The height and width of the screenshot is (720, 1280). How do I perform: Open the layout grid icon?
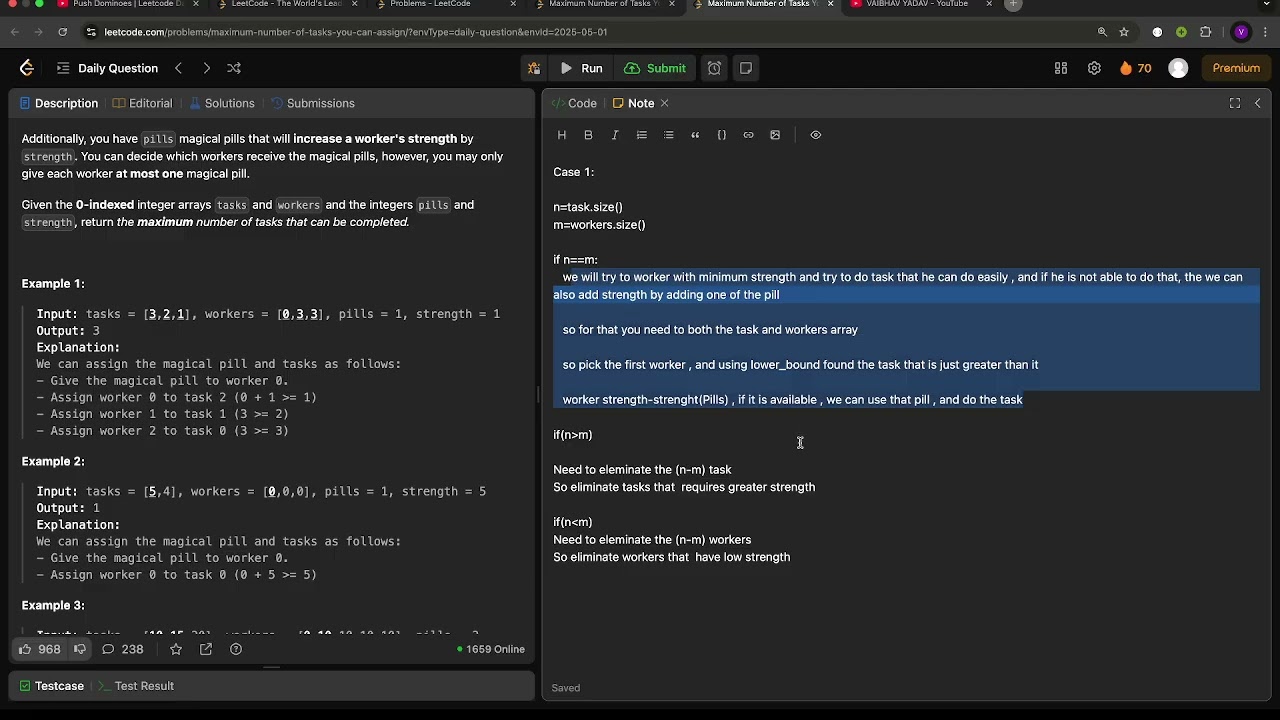[1061, 68]
